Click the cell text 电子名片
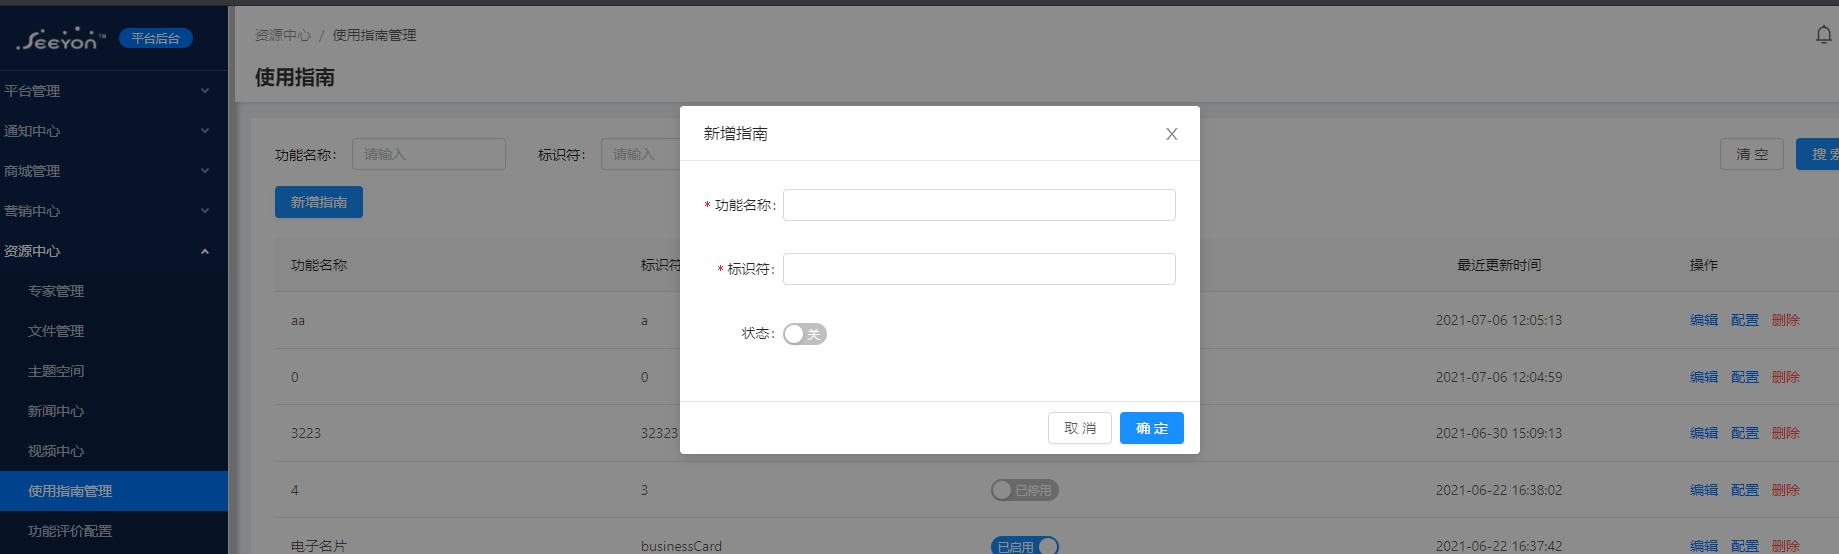 (319, 546)
